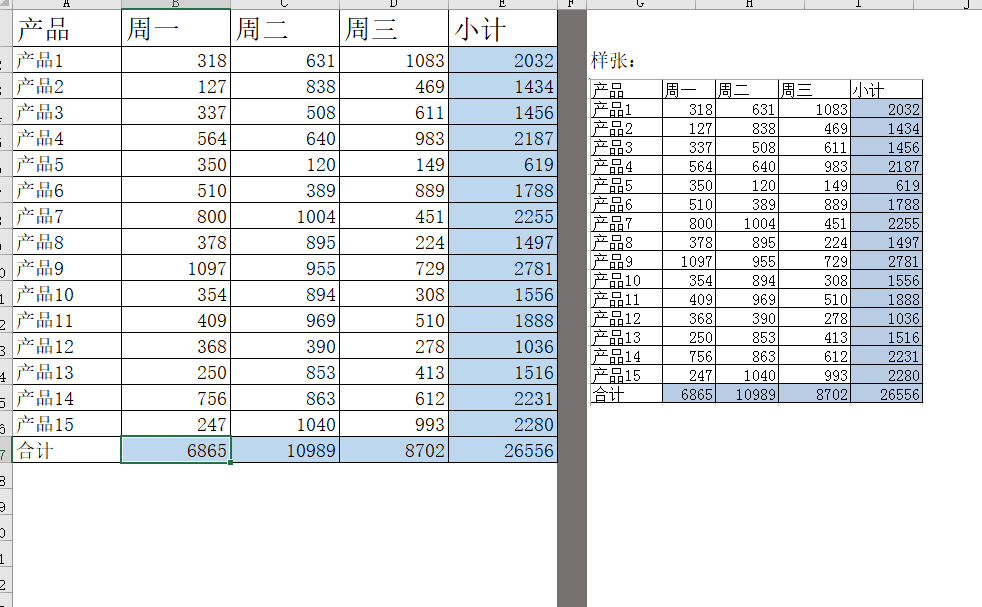This screenshot has width=982, height=607.
Task: Click value 1516 in sample table
Action: tap(886, 337)
